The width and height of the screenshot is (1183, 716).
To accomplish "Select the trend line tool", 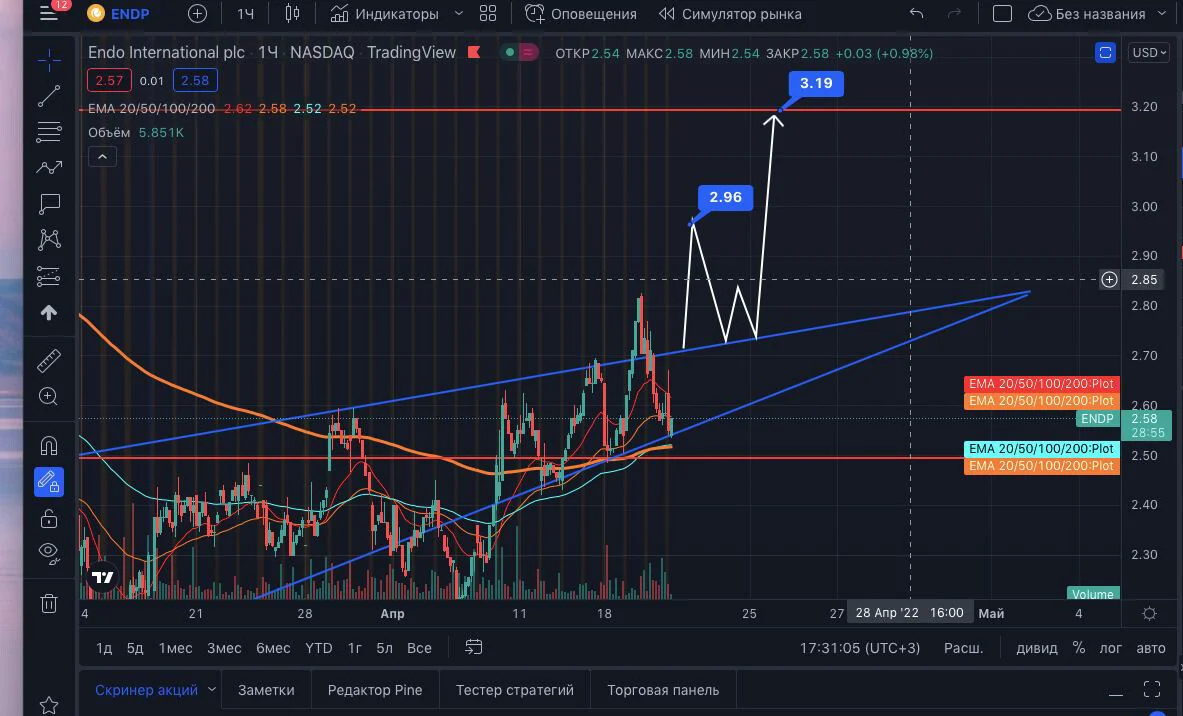I will coord(49,96).
